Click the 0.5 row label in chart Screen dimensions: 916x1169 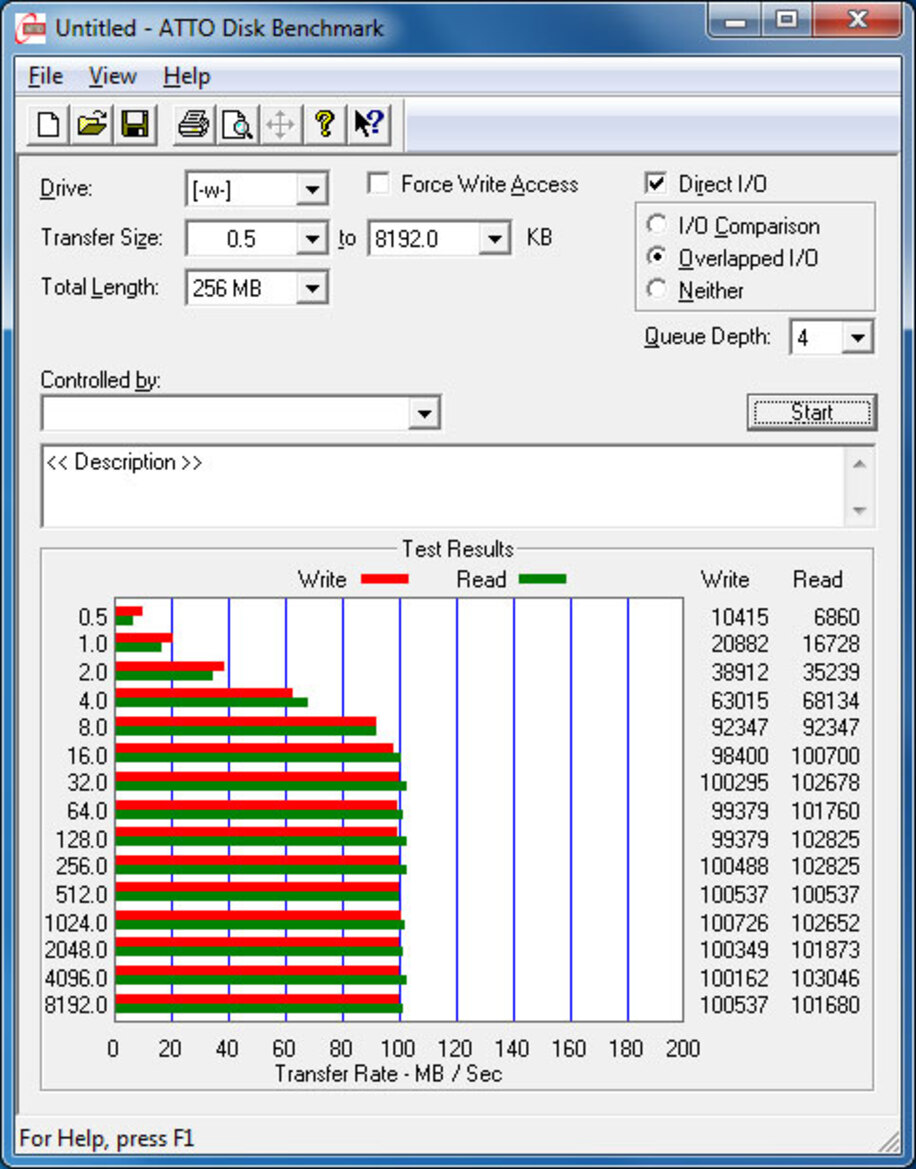click(x=92, y=617)
